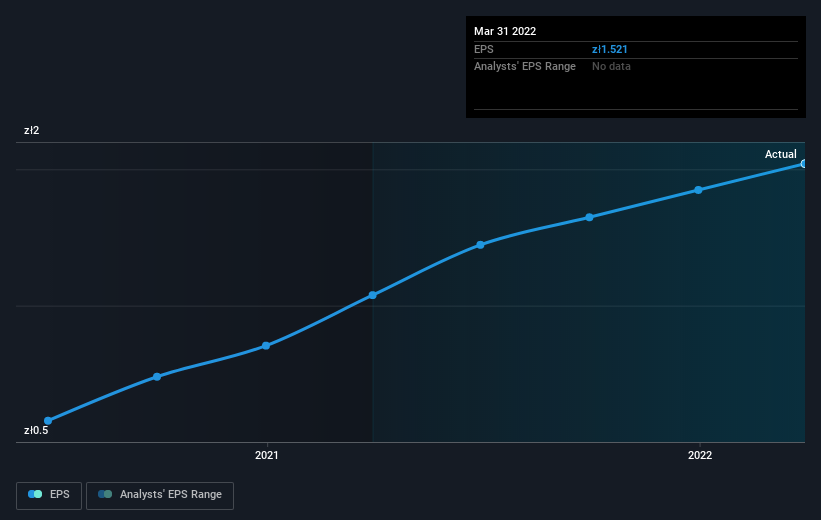Click the Mar 31 2022 tooltip date
821x520 pixels.
click(x=505, y=31)
